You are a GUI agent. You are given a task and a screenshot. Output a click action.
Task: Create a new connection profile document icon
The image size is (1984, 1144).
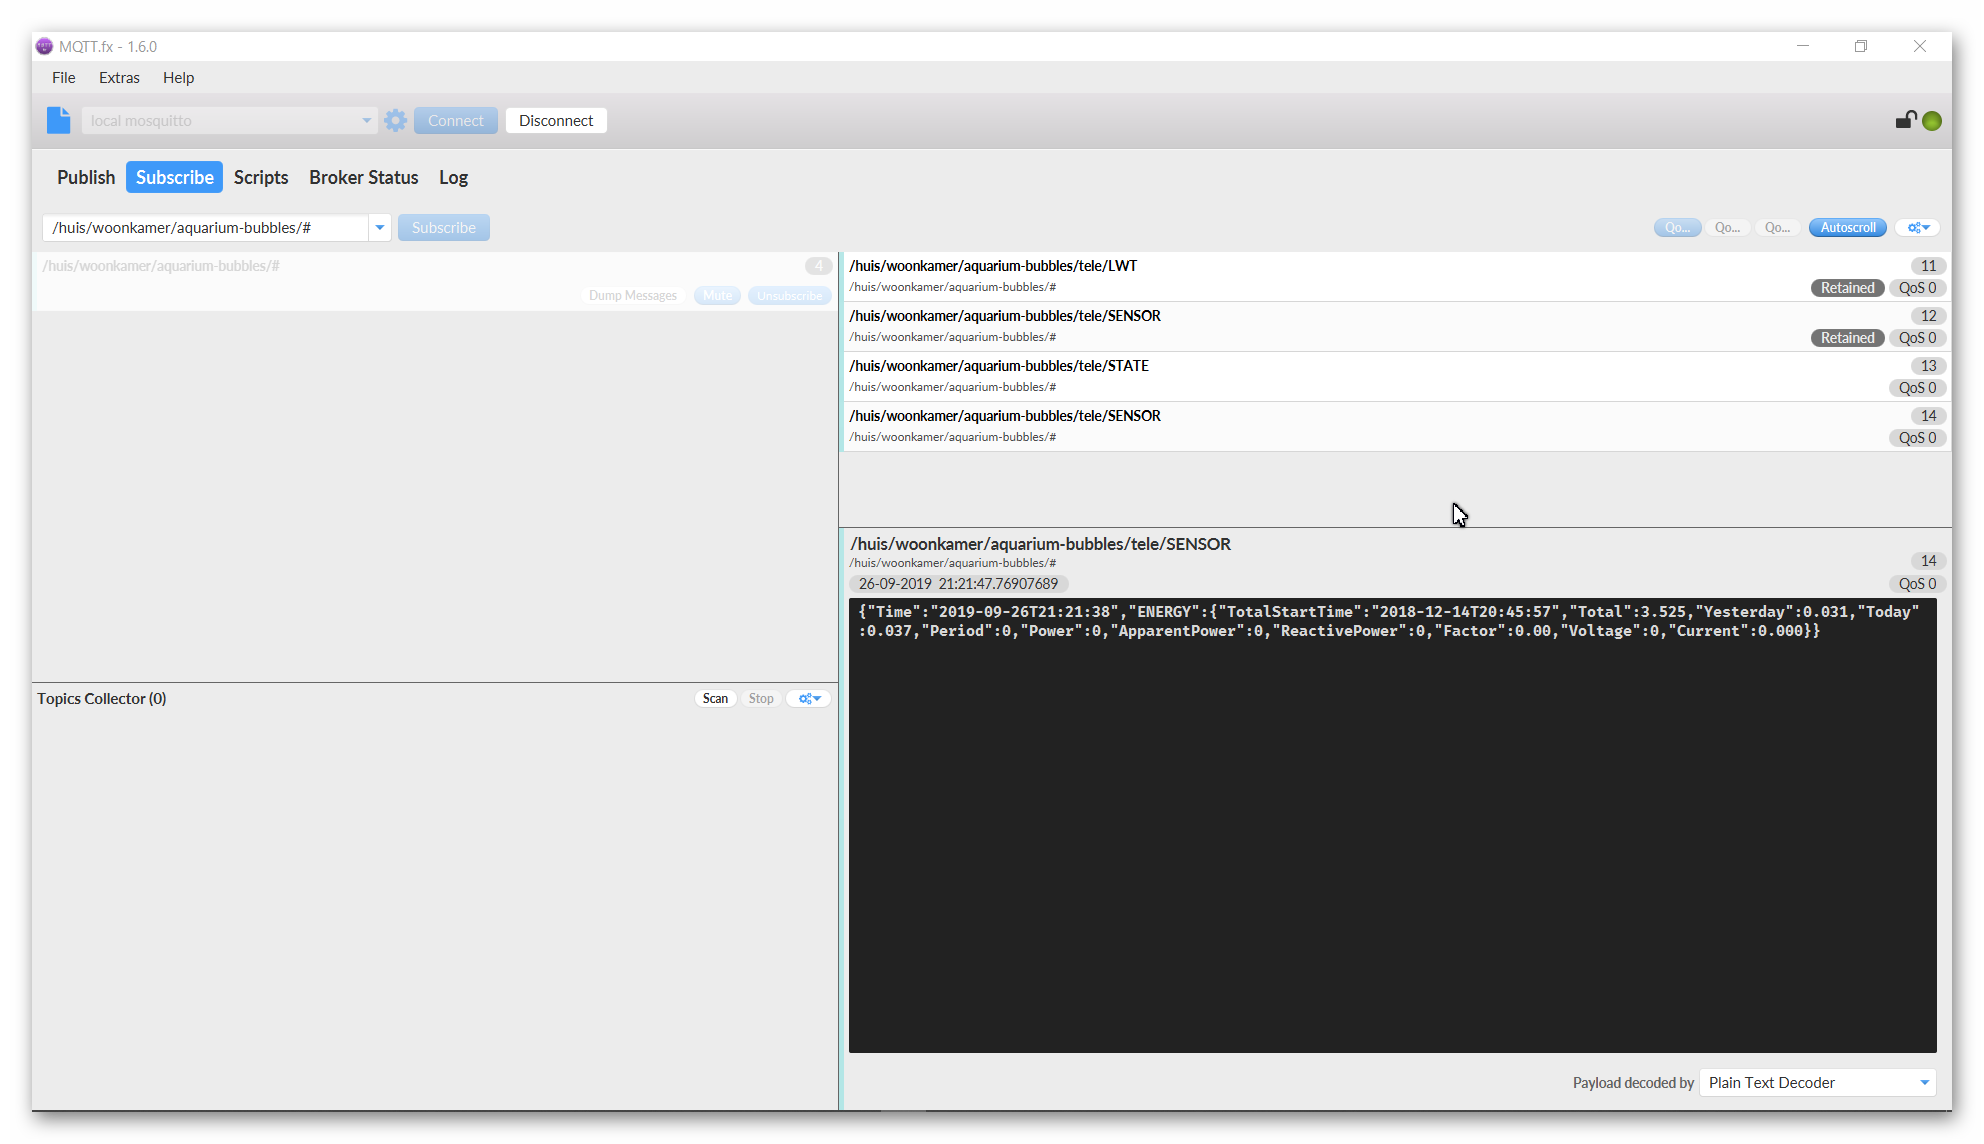point(58,120)
